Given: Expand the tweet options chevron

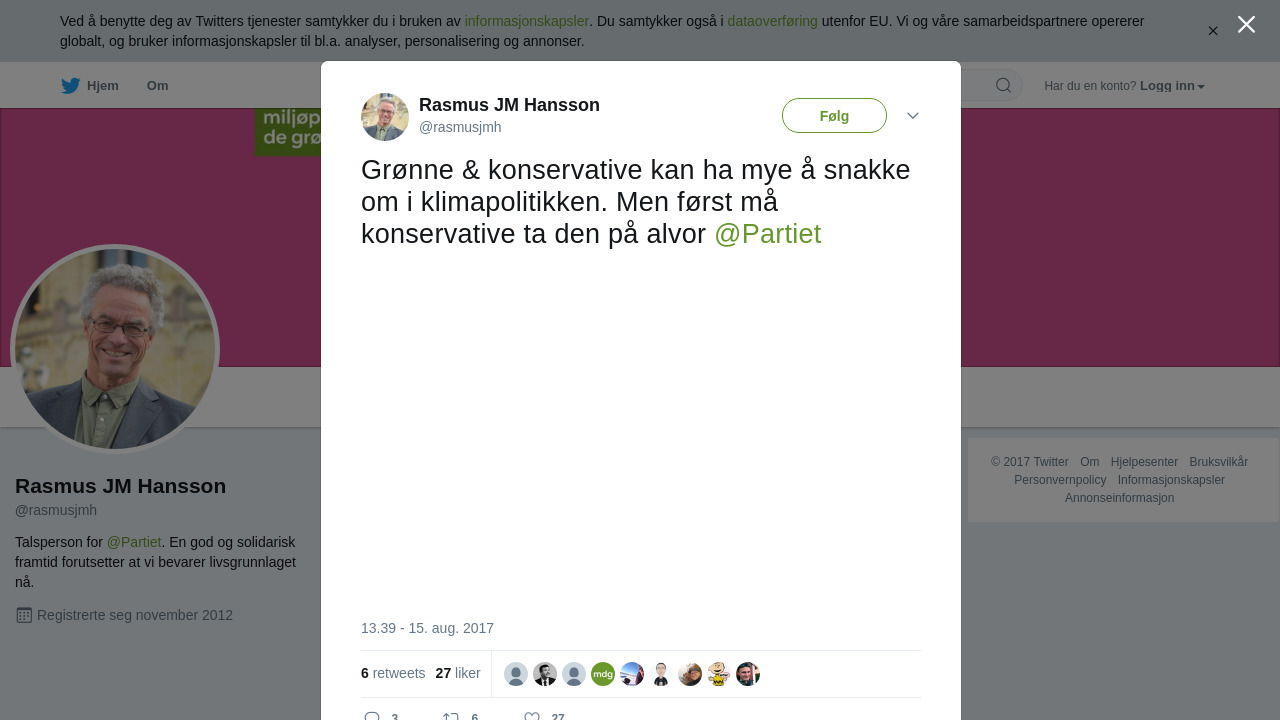Looking at the screenshot, I should [x=913, y=116].
